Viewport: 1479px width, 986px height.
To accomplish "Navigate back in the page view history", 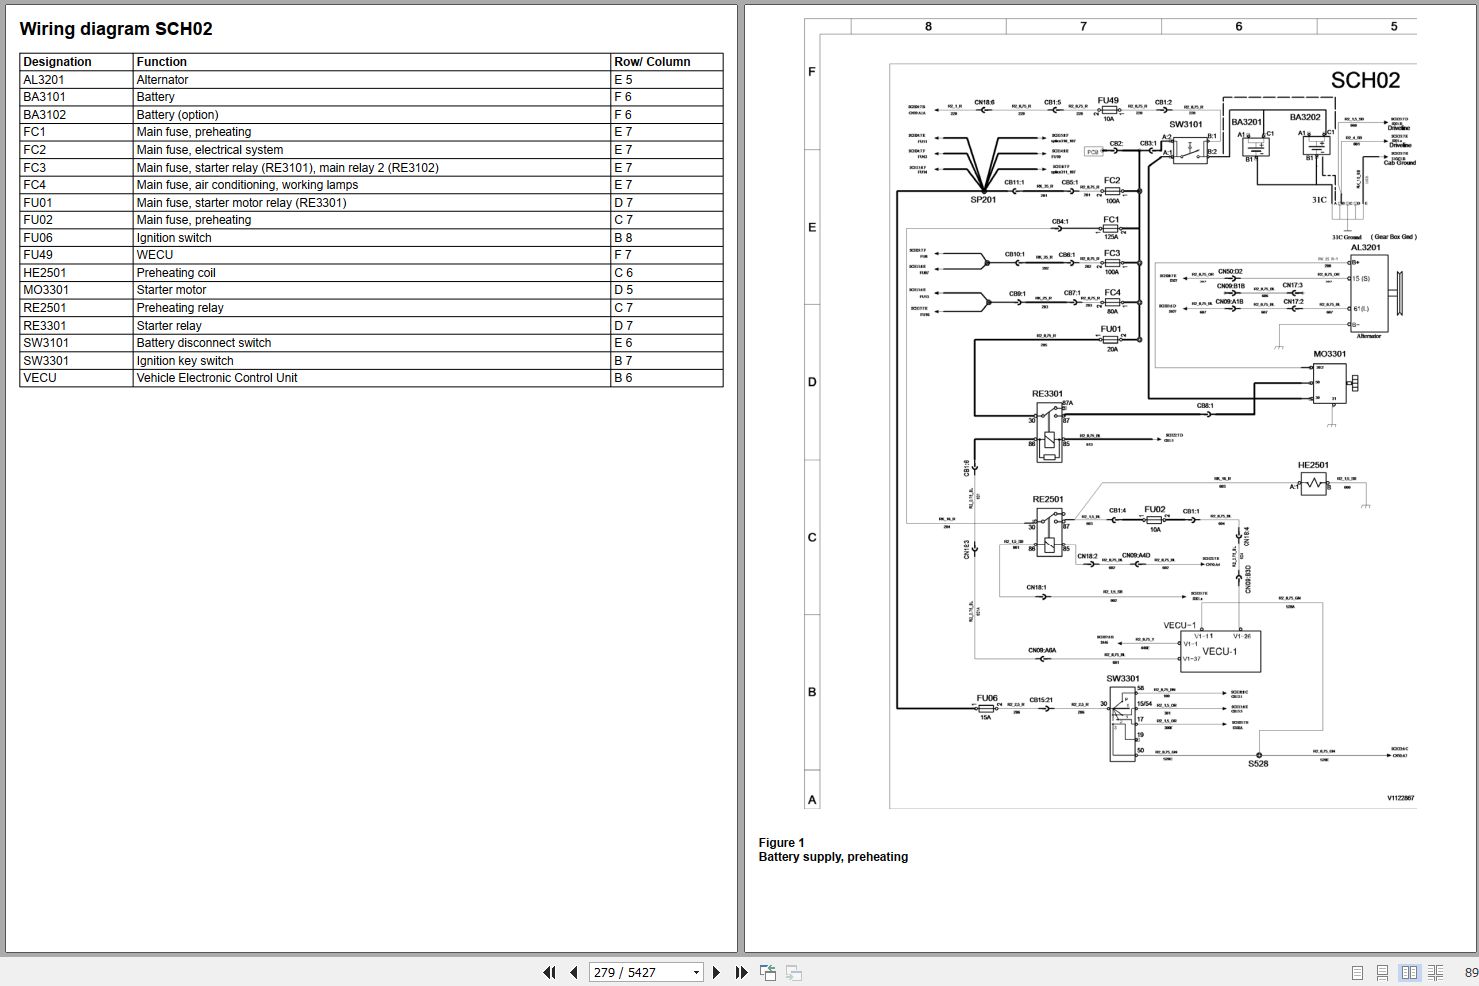I will tap(768, 971).
